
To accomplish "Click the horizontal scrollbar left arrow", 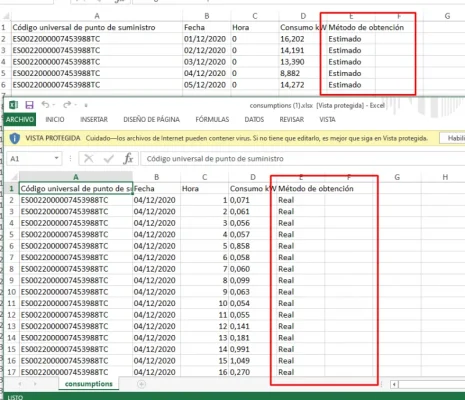I will click(x=394, y=384).
